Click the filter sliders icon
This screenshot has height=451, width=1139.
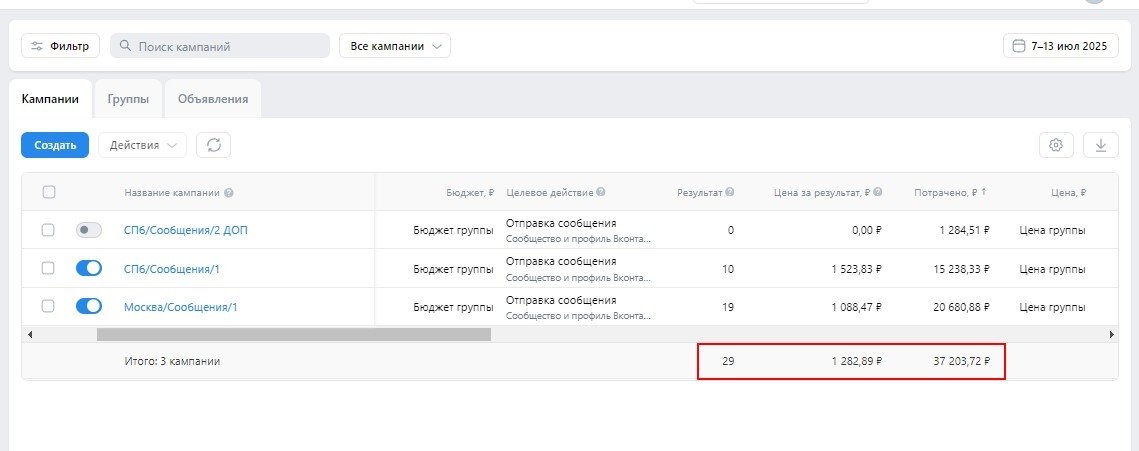click(x=38, y=46)
